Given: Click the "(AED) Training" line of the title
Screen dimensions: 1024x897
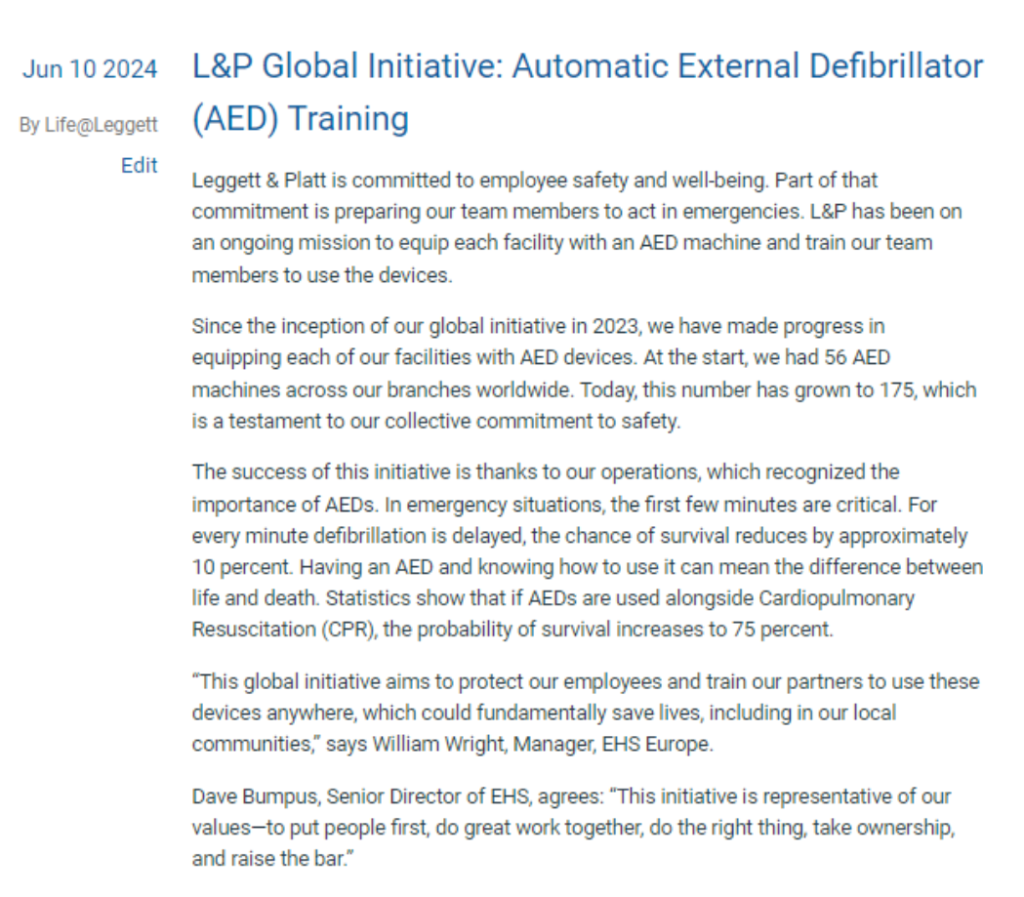Looking at the screenshot, I should (300, 119).
